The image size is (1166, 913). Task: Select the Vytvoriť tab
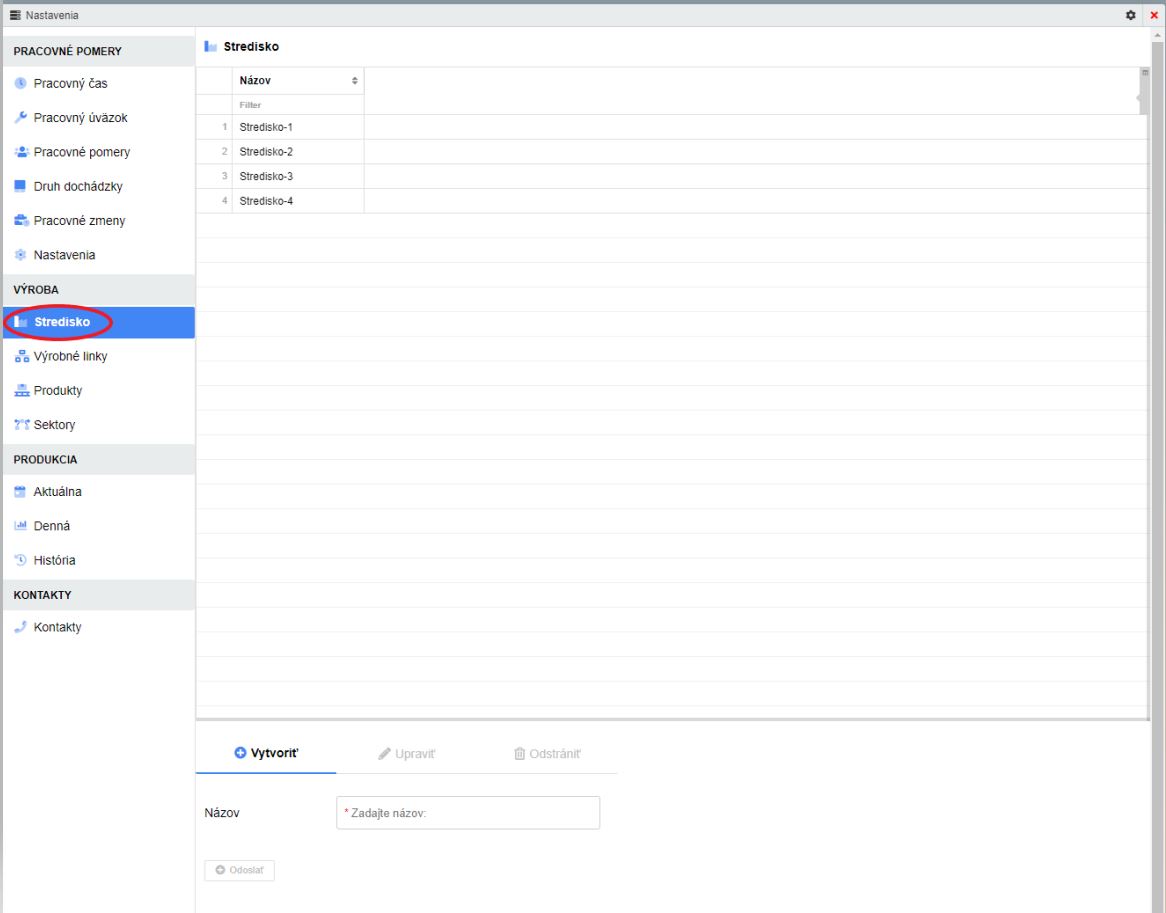tap(266, 753)
